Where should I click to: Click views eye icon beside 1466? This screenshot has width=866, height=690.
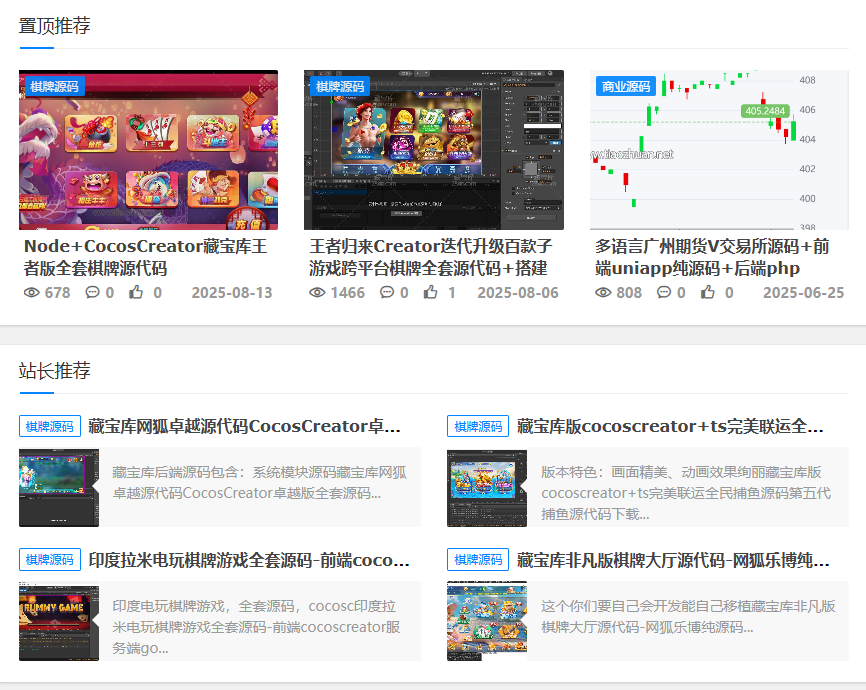point(317,292)
